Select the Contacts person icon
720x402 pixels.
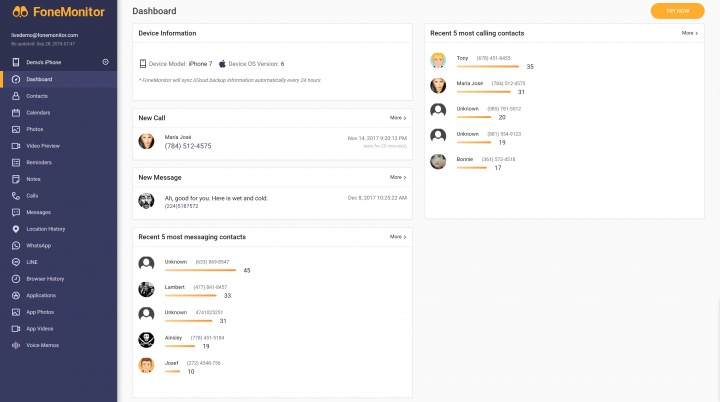[16, 96]
